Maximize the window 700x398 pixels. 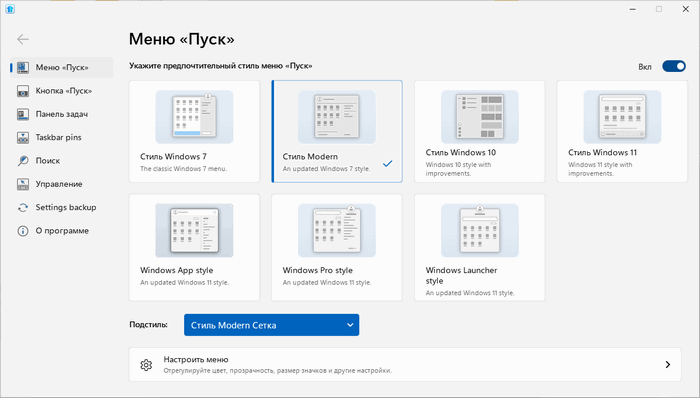pos(659,9)
